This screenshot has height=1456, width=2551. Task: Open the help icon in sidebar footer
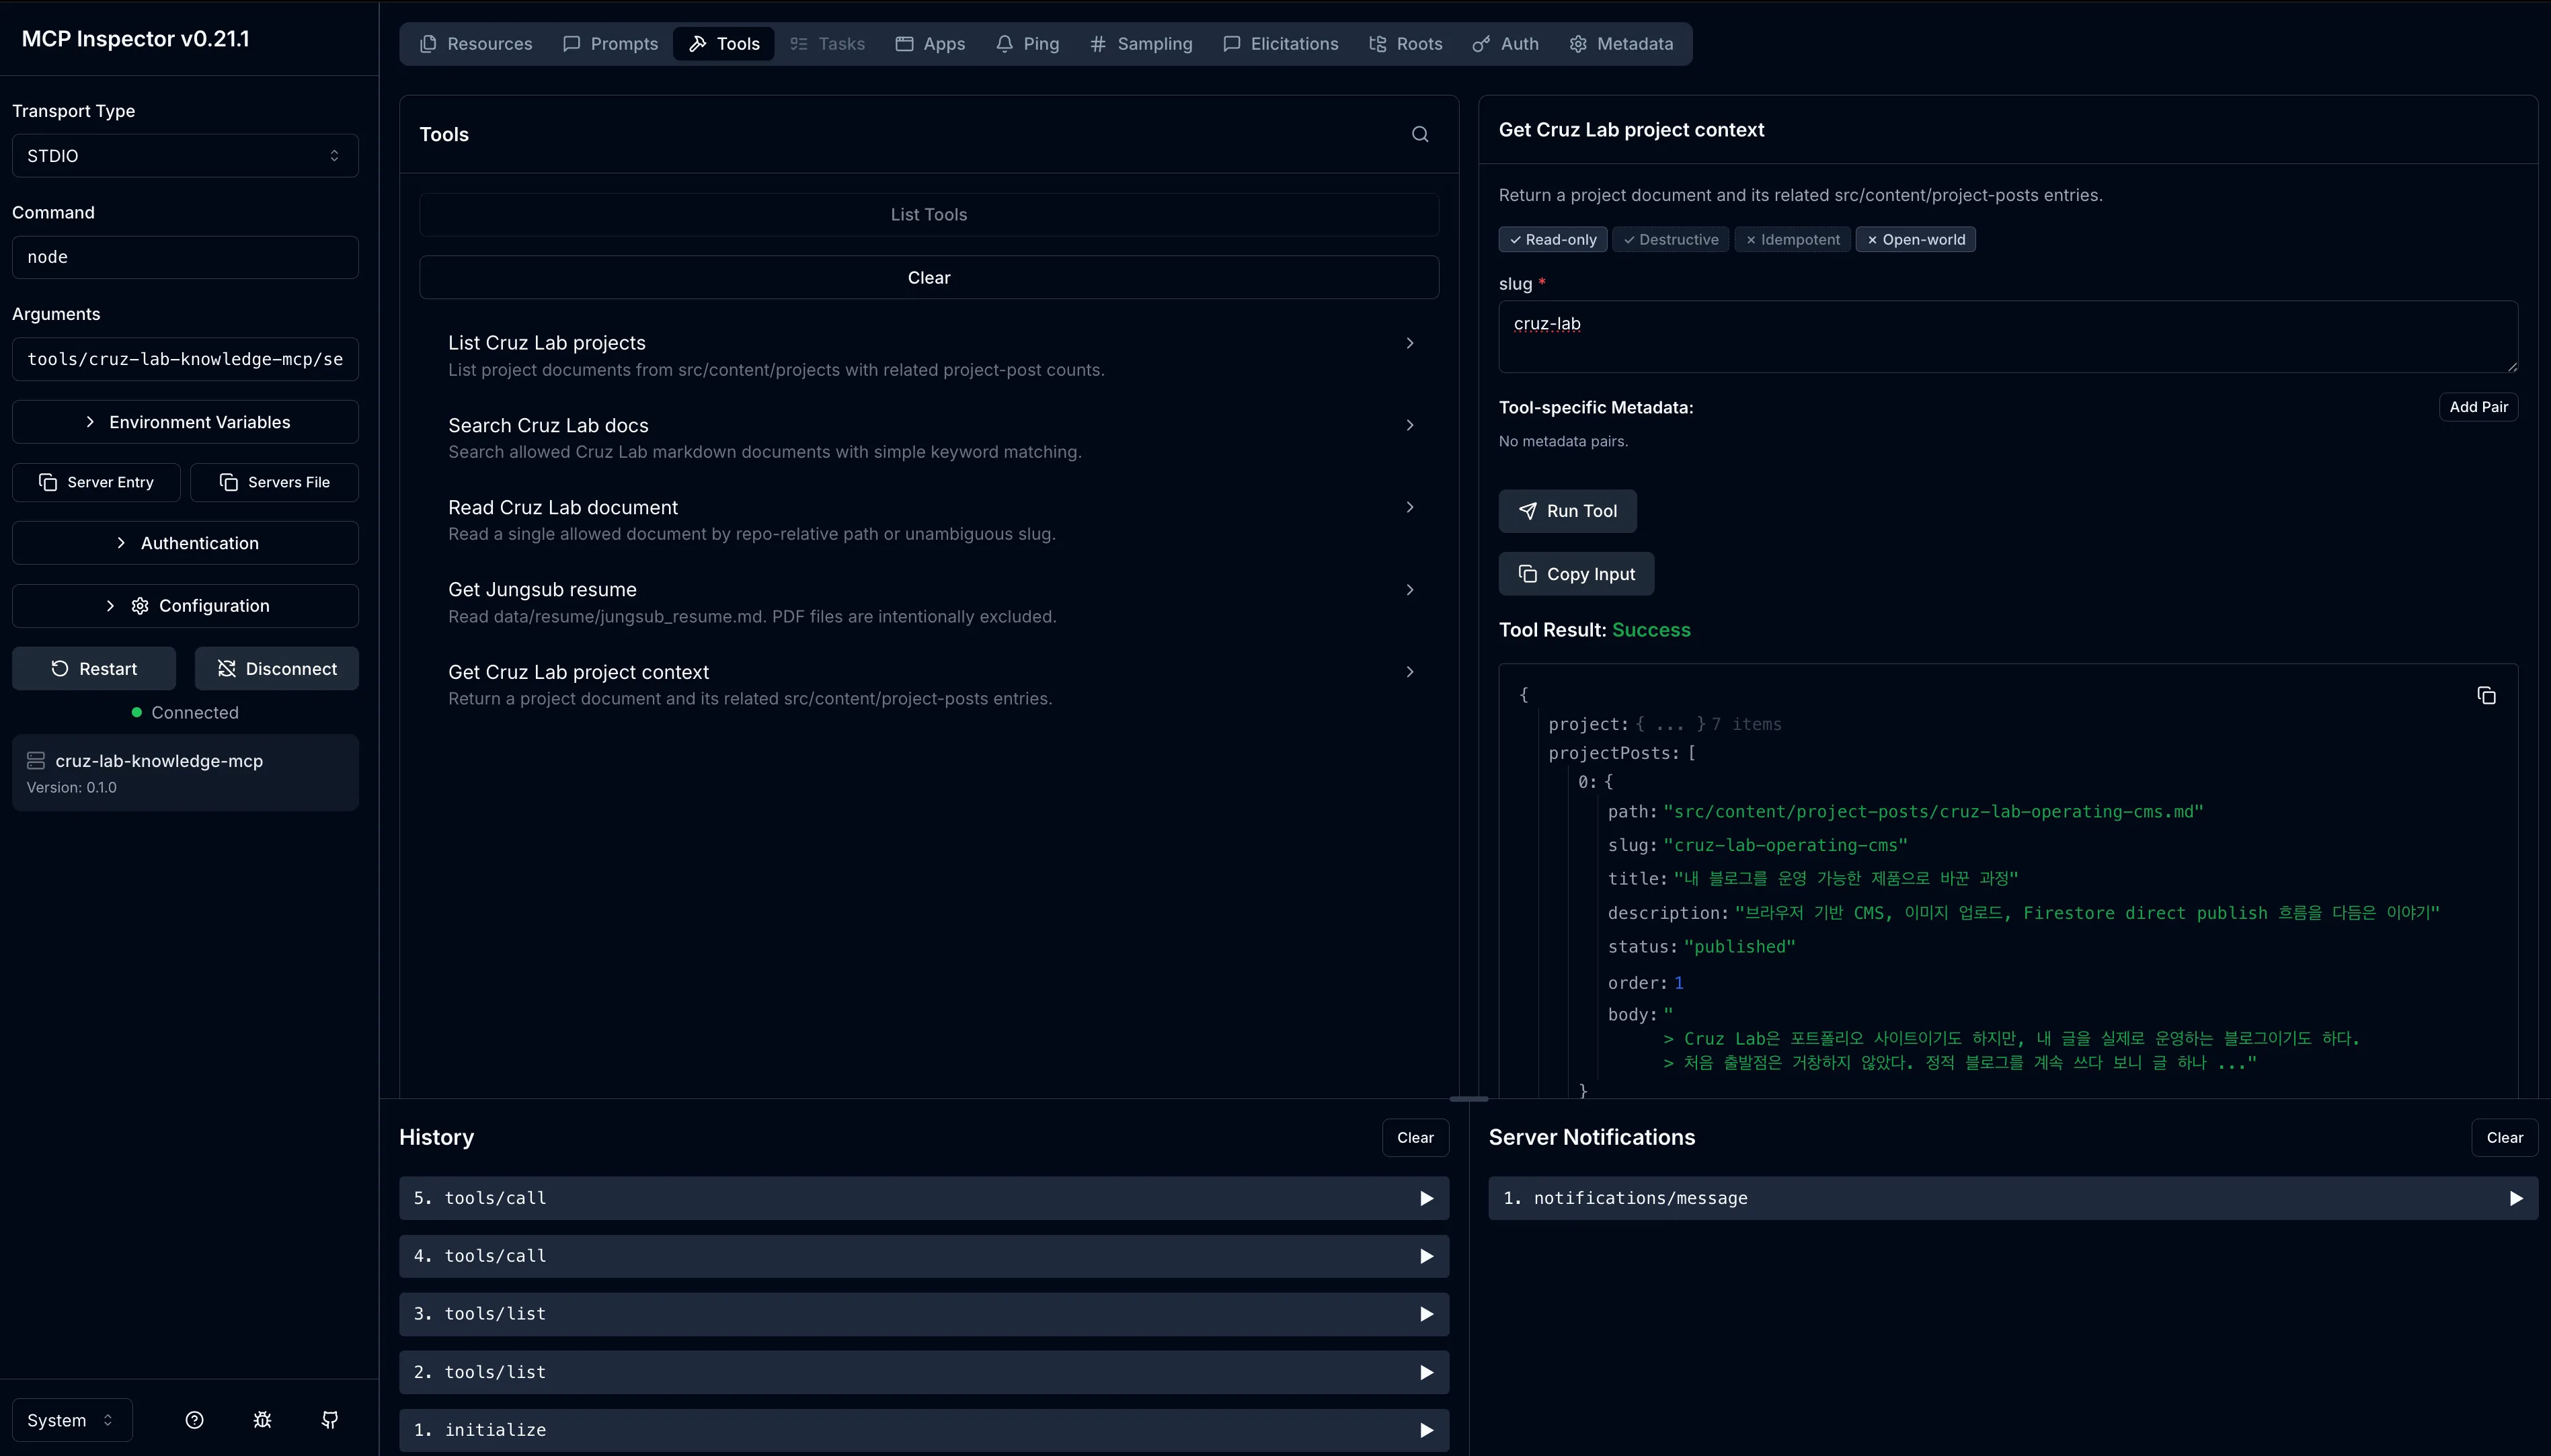[195, 1420]
